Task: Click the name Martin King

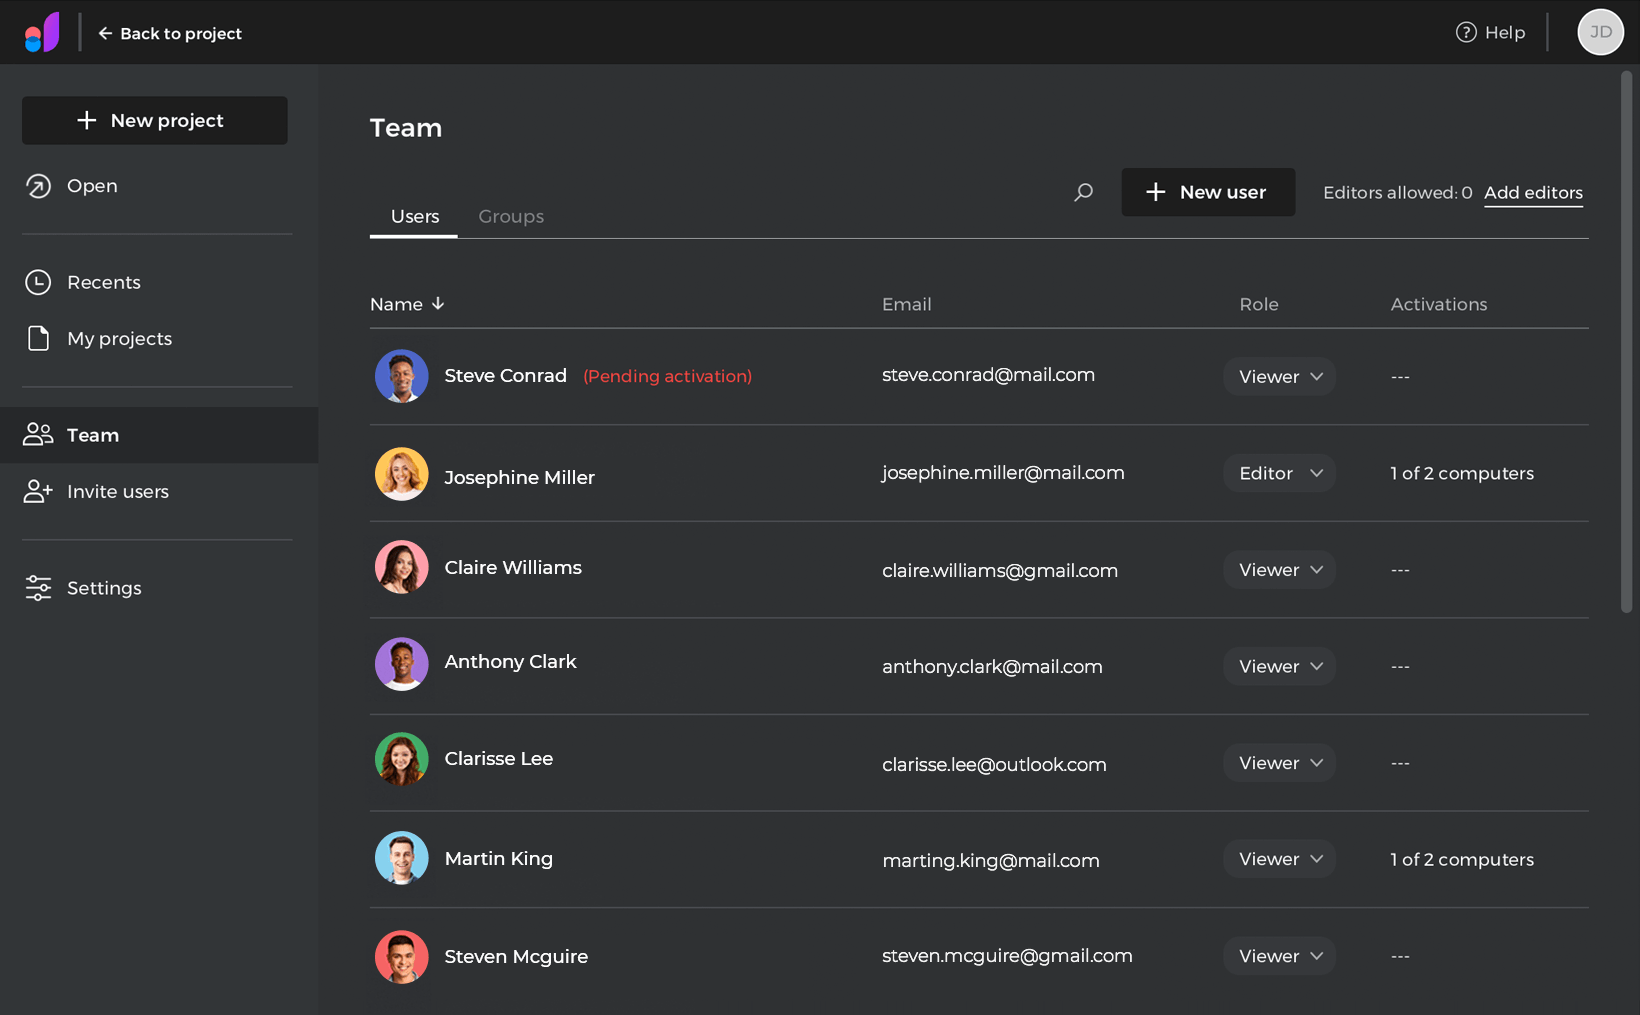Action: pyautogui.click(x=498, y=858)
